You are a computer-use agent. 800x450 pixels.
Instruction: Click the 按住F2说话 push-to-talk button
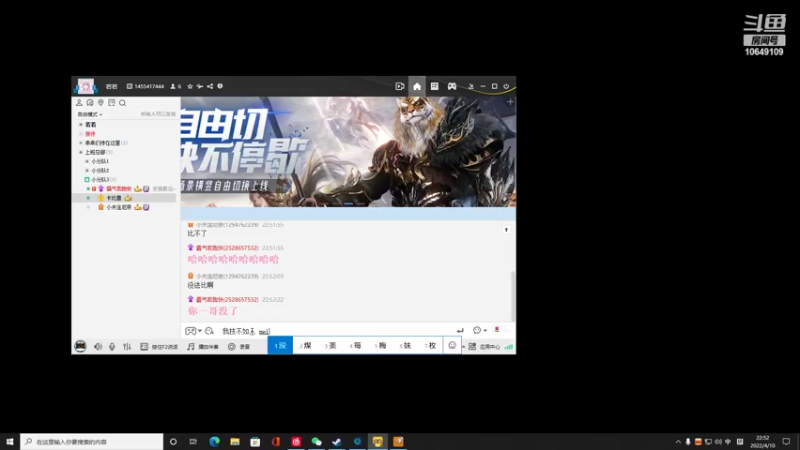(159, 346)
